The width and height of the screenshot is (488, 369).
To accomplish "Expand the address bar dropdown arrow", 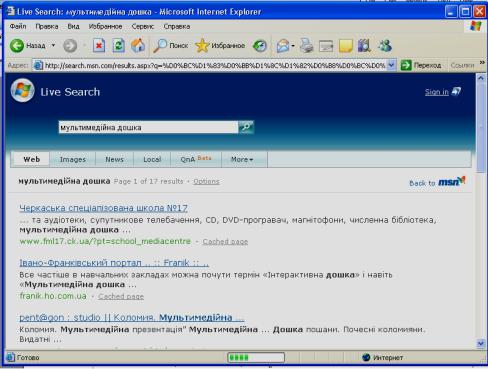I will coord(392,65).
